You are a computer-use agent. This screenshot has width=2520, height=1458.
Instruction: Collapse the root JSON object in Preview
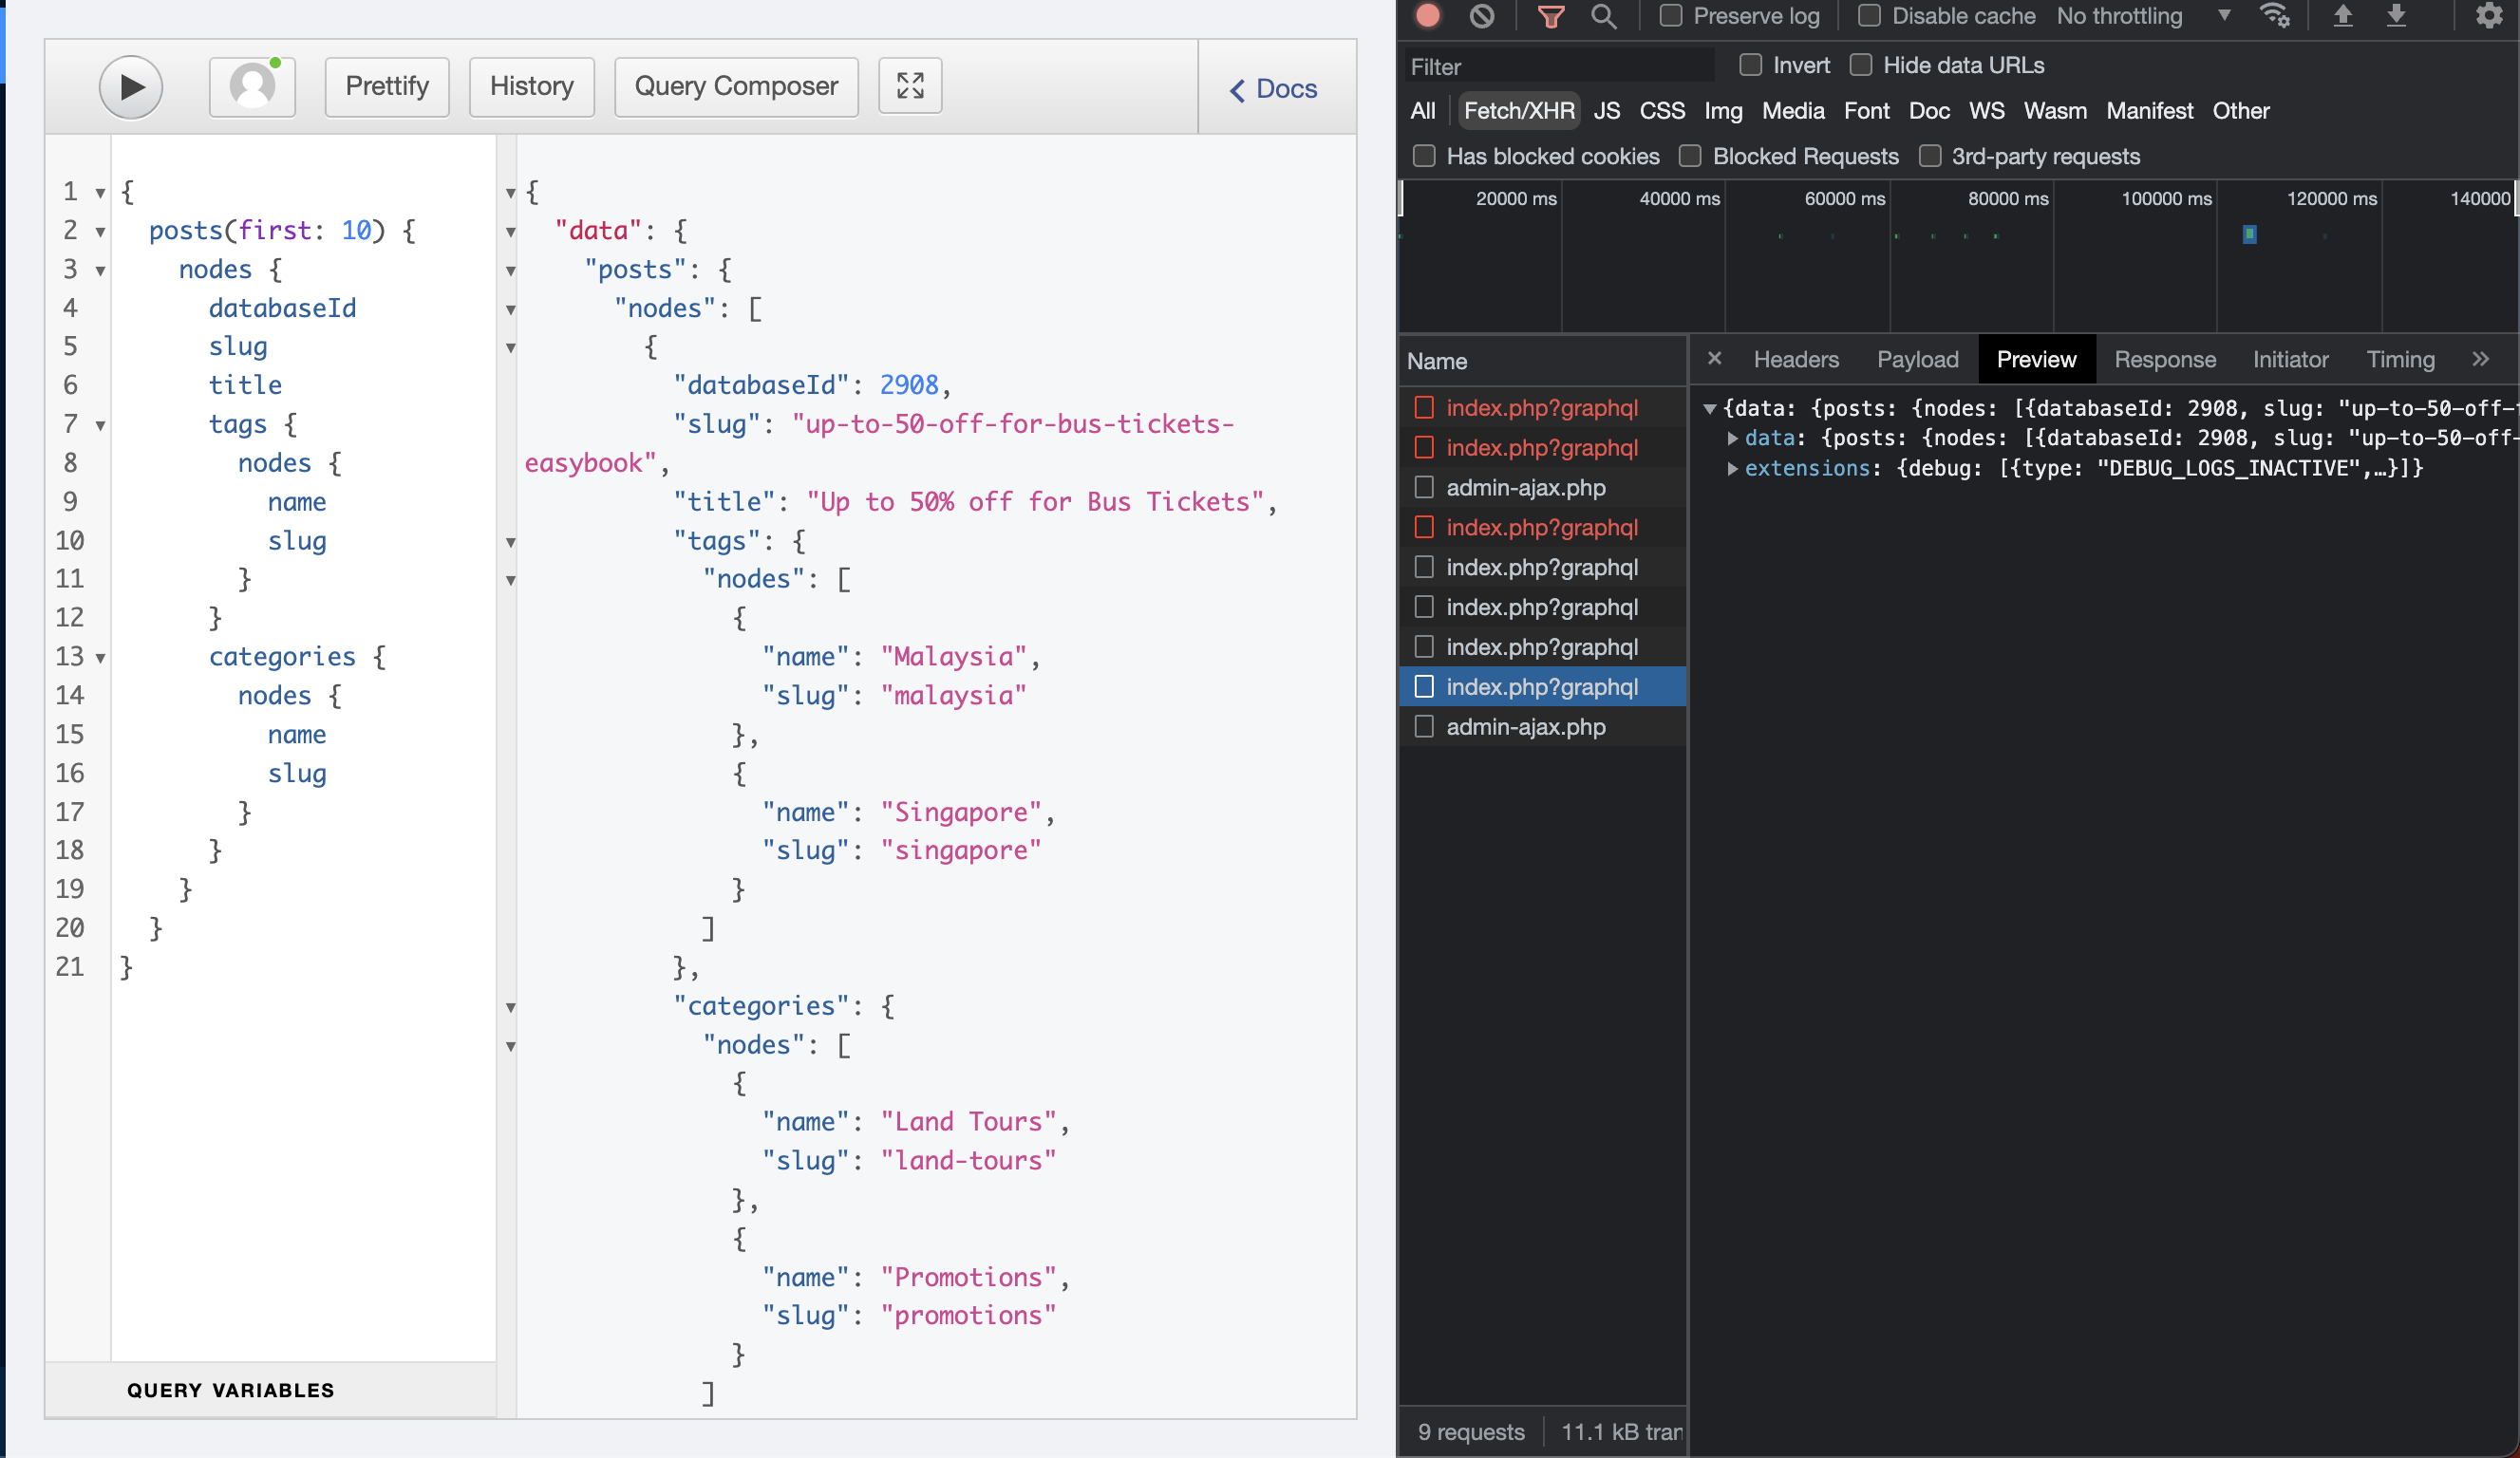click(1710, 408)
